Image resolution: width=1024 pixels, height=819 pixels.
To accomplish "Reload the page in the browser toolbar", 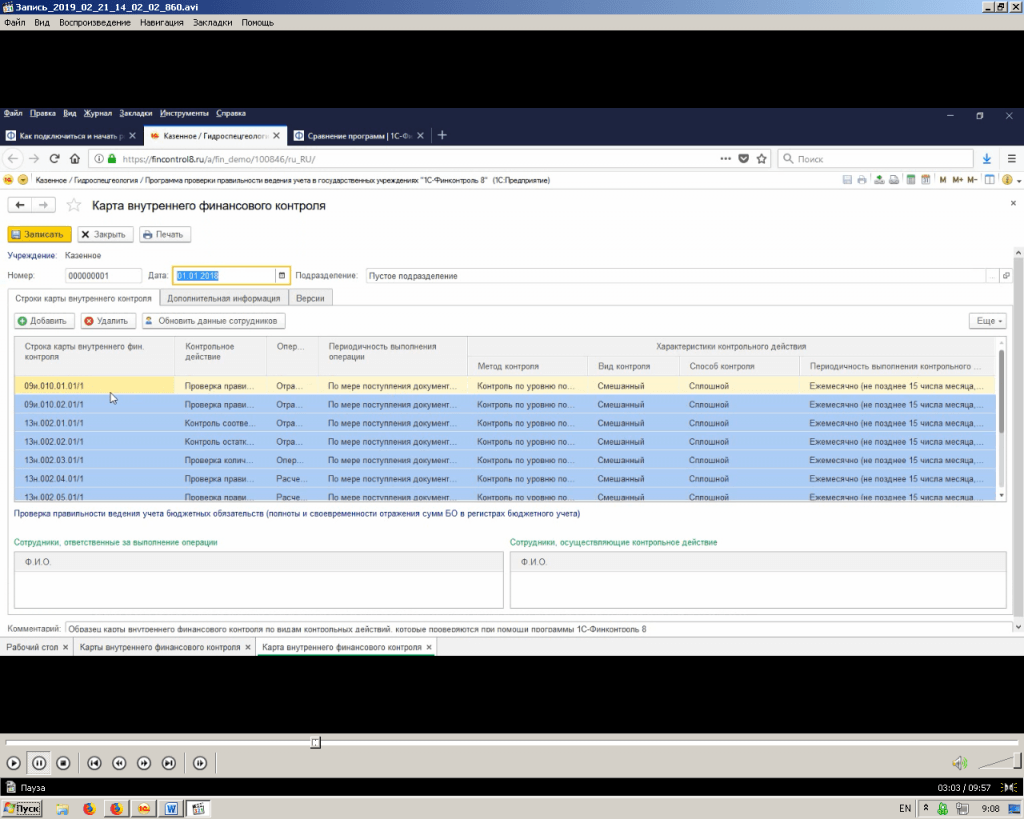I will coord(54,159).
